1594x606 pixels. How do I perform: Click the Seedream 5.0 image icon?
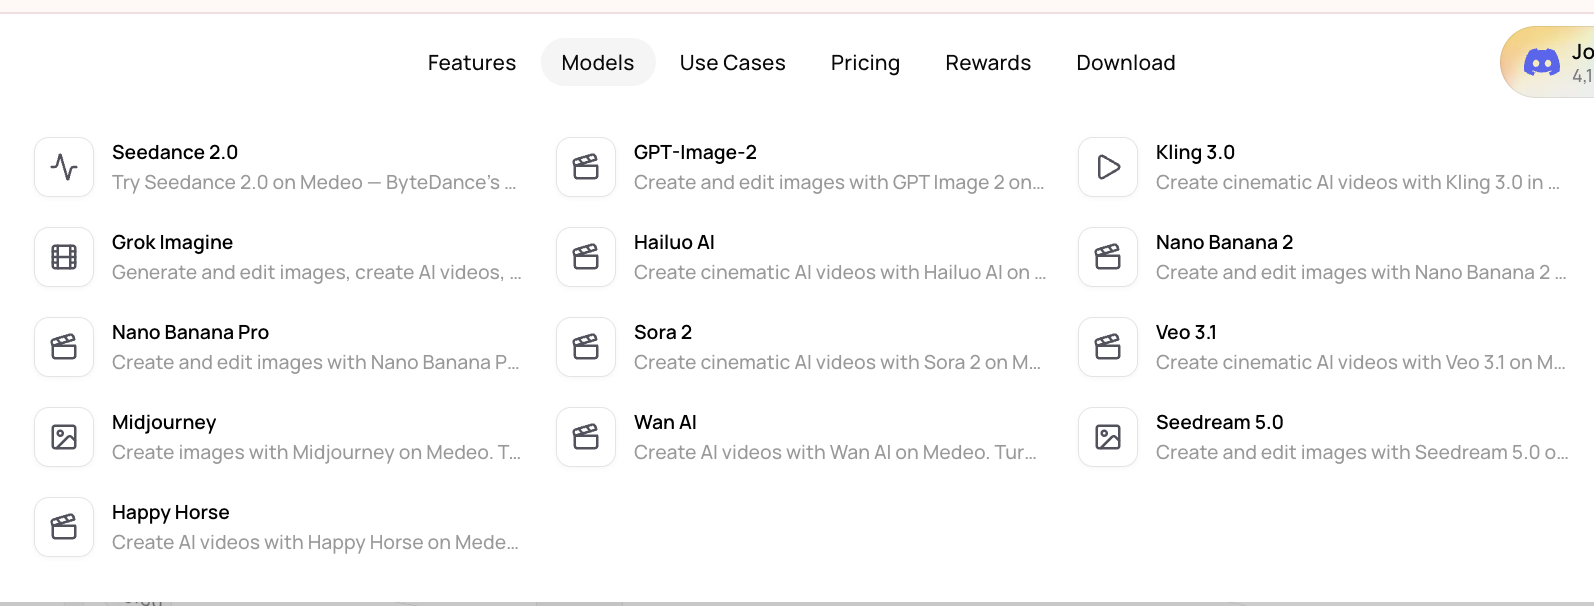point(1108,437)
